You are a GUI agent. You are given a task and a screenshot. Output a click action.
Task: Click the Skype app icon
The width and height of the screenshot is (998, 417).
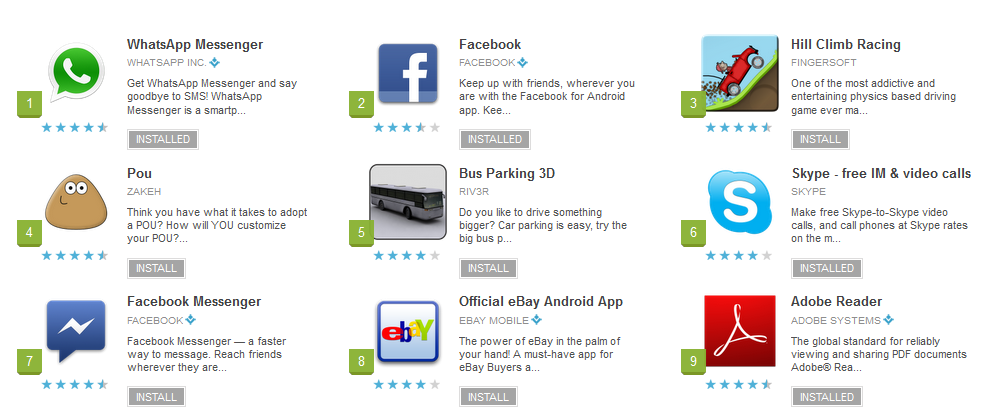(x=740, y=202)
